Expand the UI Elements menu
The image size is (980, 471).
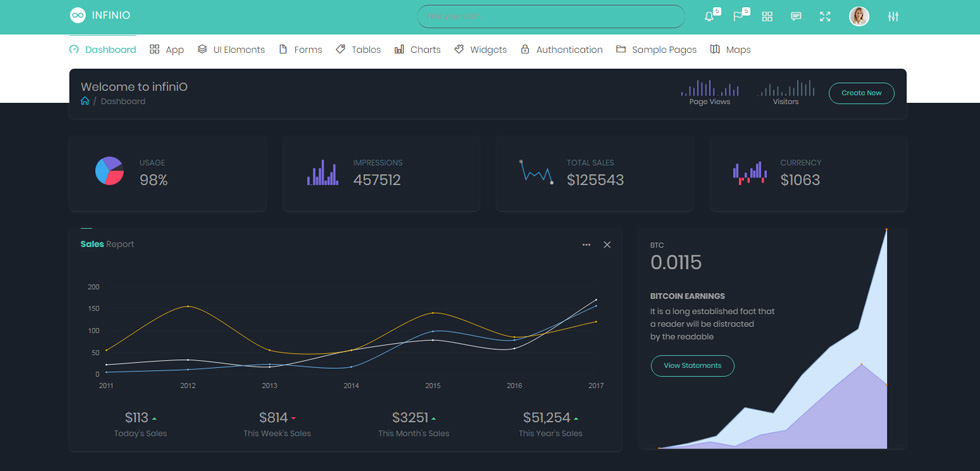[x=231, y=49]
